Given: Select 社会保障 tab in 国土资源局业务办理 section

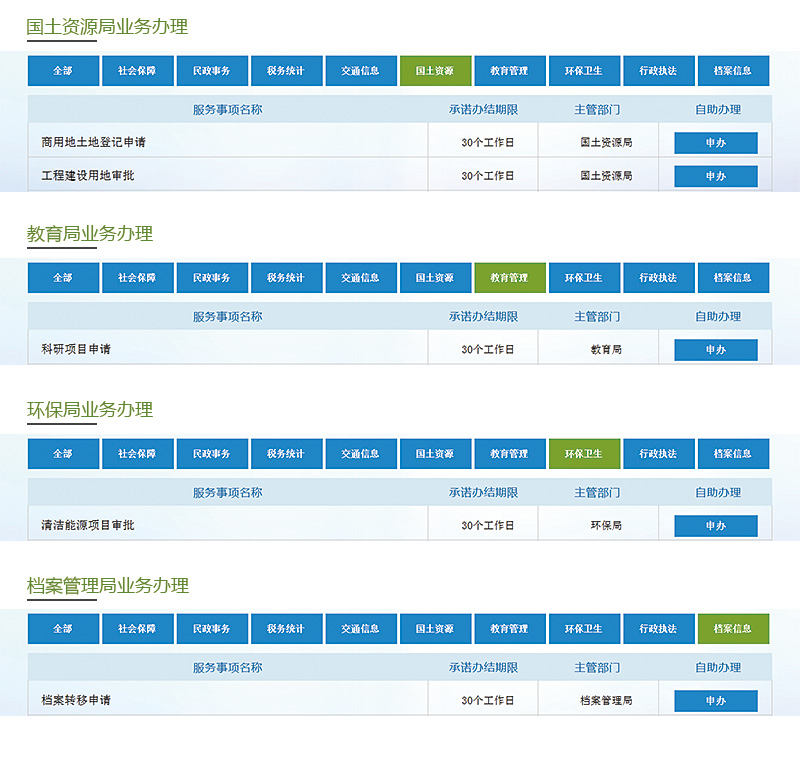Looking at the screenshot, I should coord(138,71).
